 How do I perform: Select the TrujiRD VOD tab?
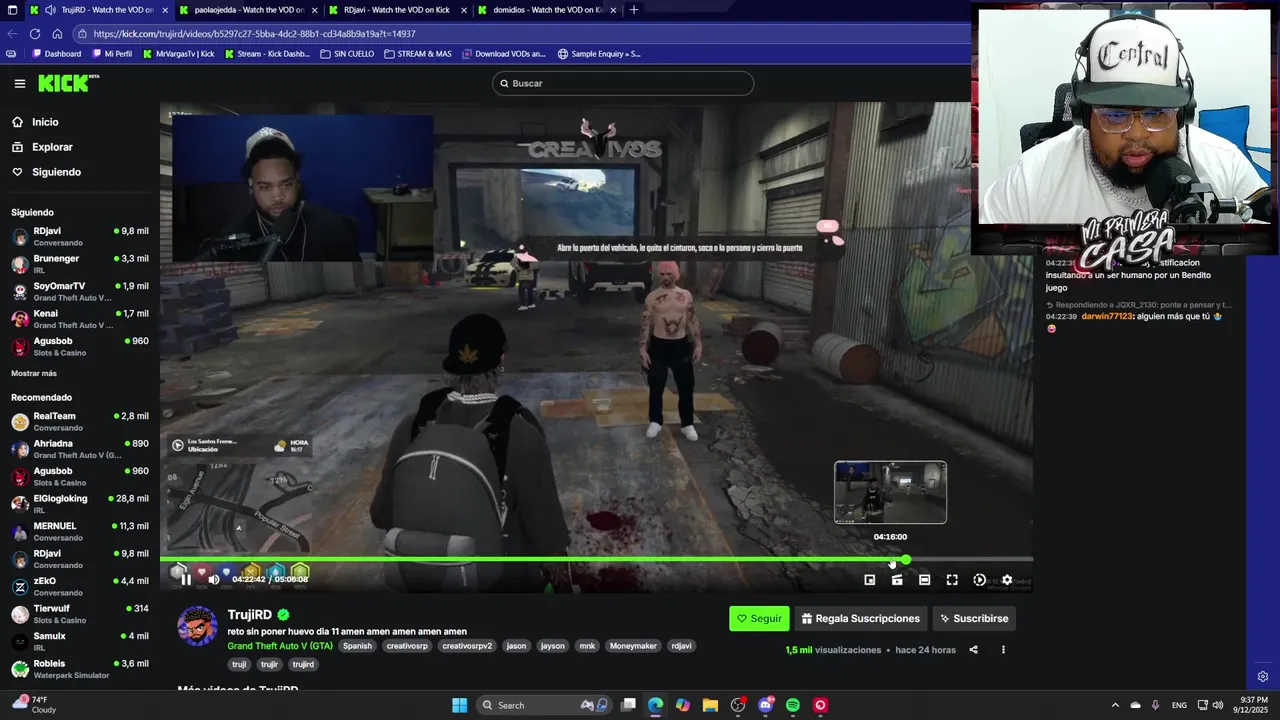pos(98,10)
